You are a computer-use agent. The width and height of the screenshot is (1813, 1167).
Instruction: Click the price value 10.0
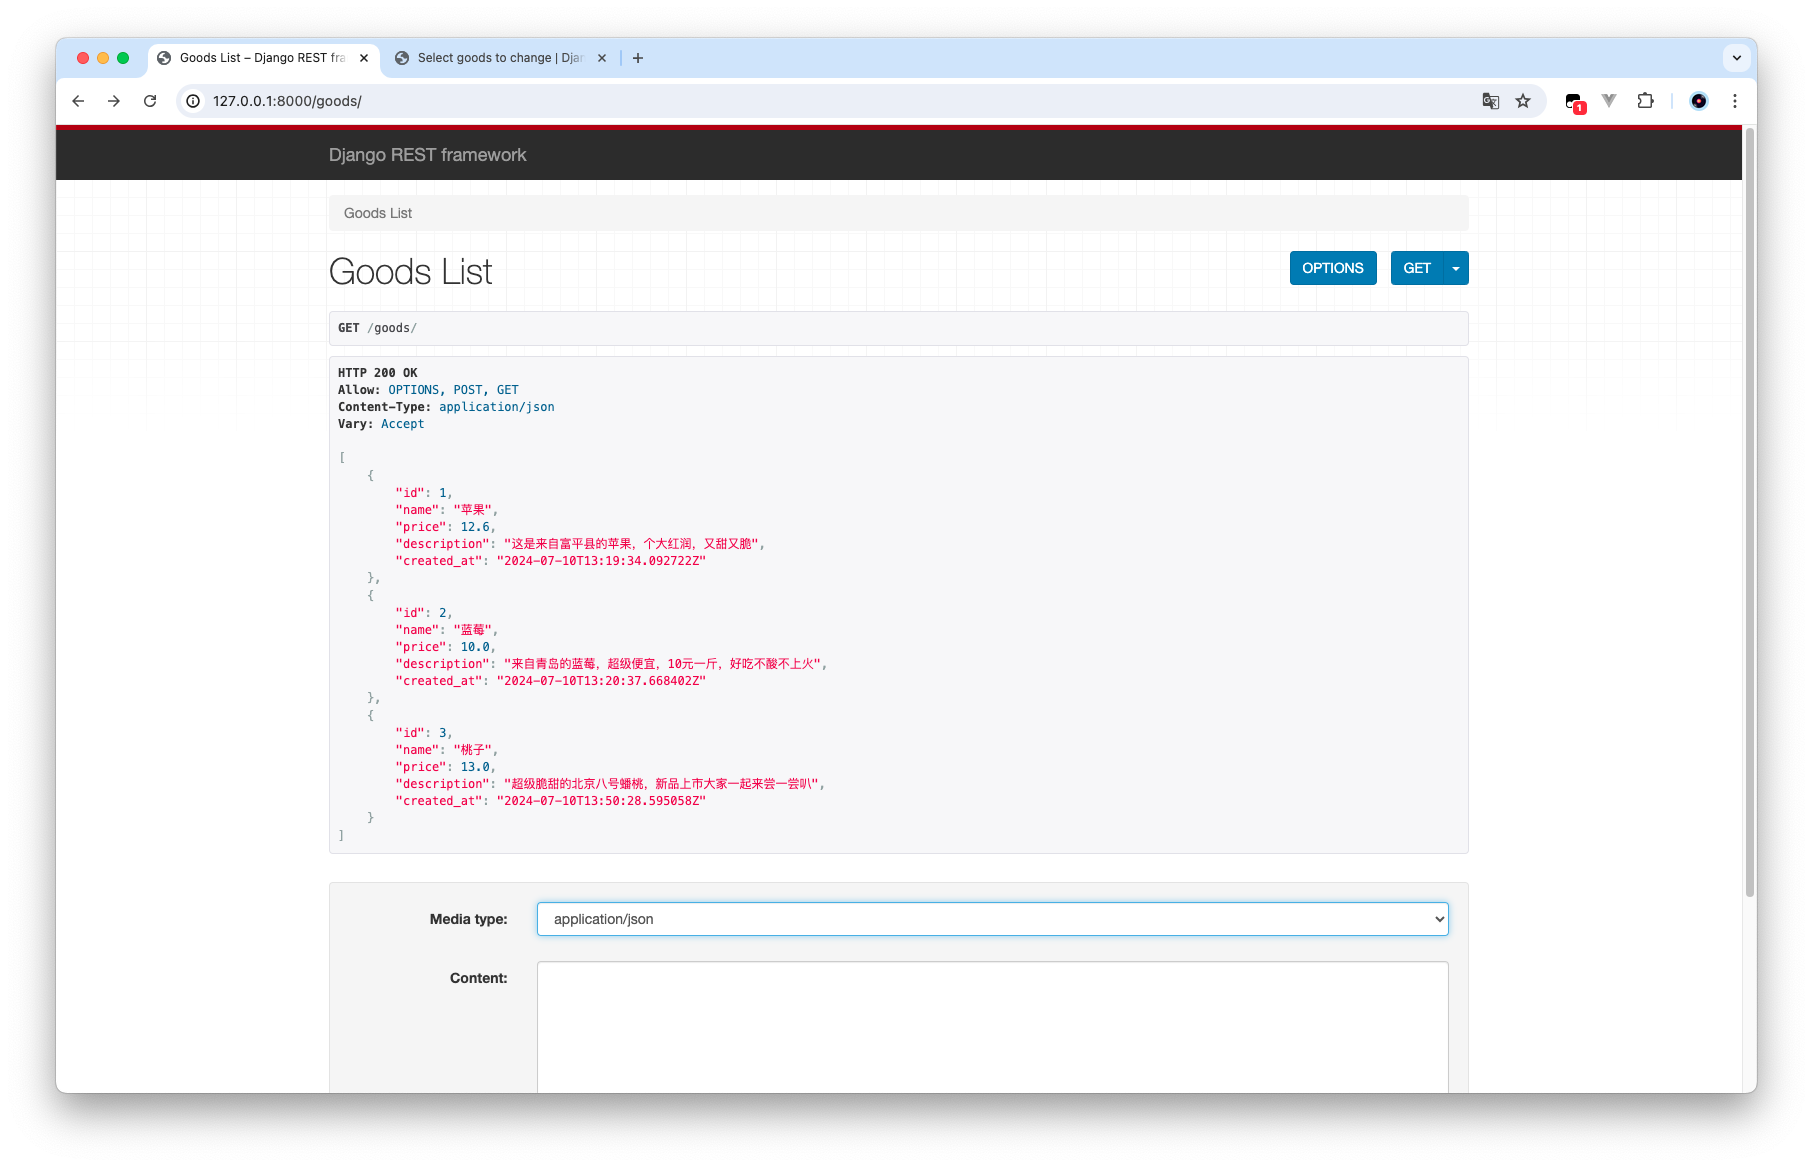click(x=475, y=647)
